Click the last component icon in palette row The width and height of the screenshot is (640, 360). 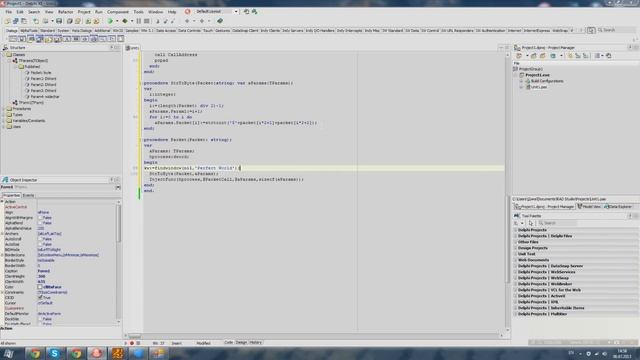click(x=121, y=39)
